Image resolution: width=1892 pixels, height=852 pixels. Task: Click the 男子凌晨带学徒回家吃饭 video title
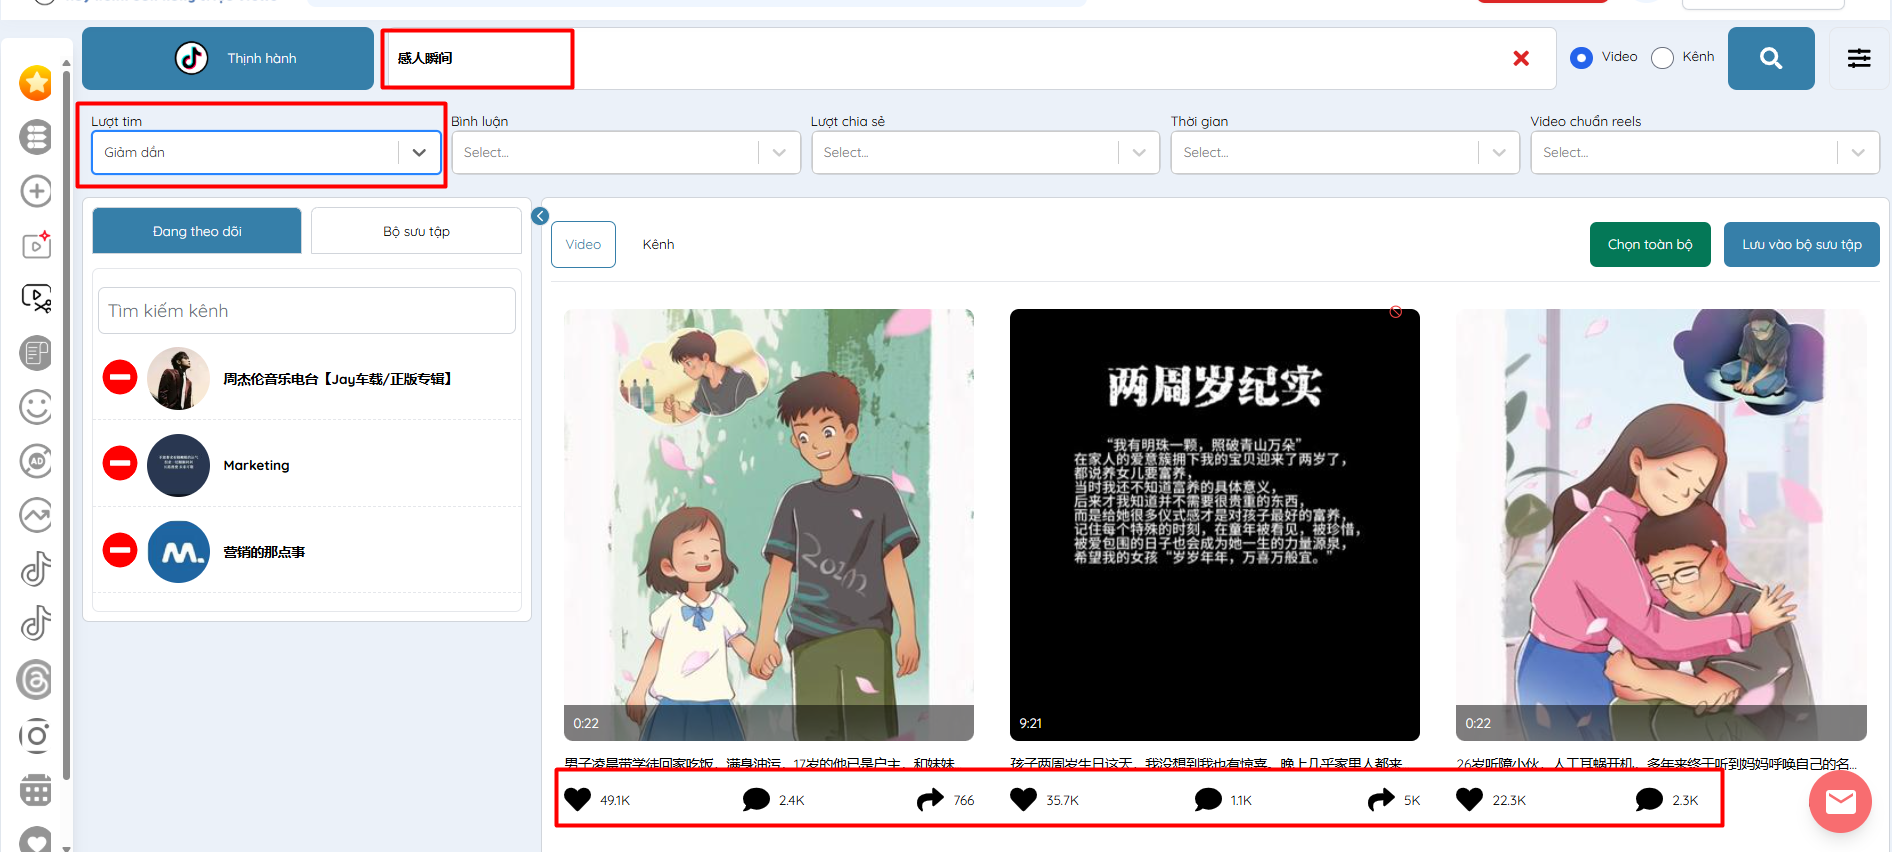pos(760,763)
